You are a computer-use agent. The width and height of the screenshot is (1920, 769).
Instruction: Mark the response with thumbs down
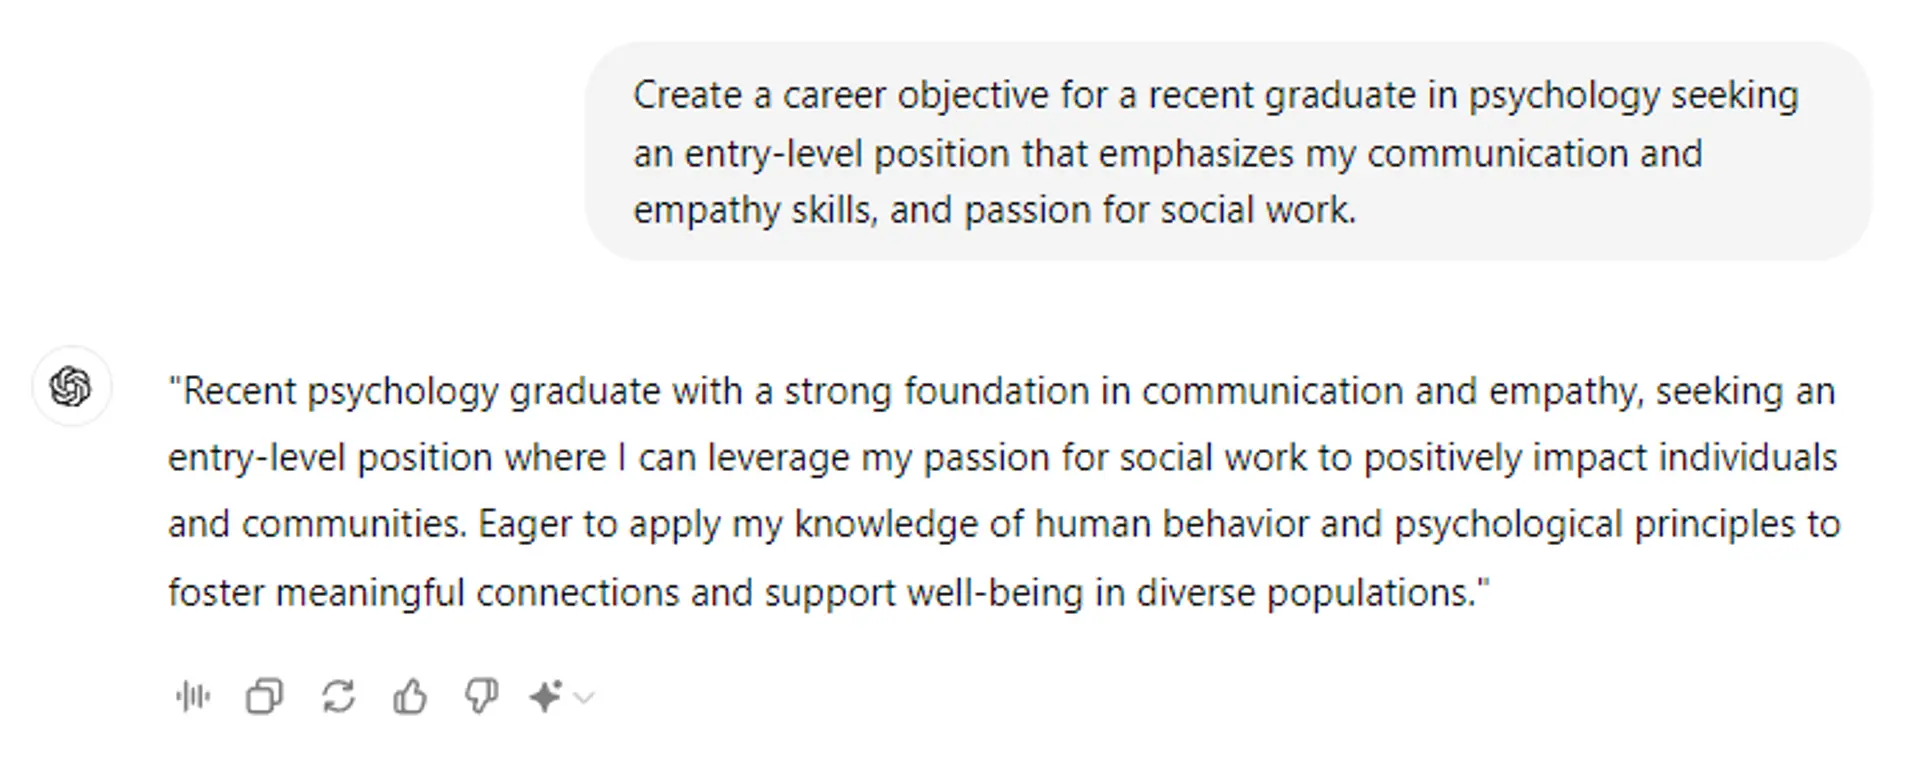[482, 697]
